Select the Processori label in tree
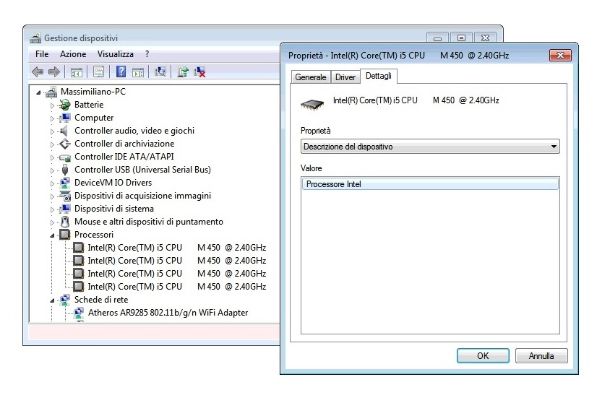Screen dimensions: 610x403 coord(94,235)
